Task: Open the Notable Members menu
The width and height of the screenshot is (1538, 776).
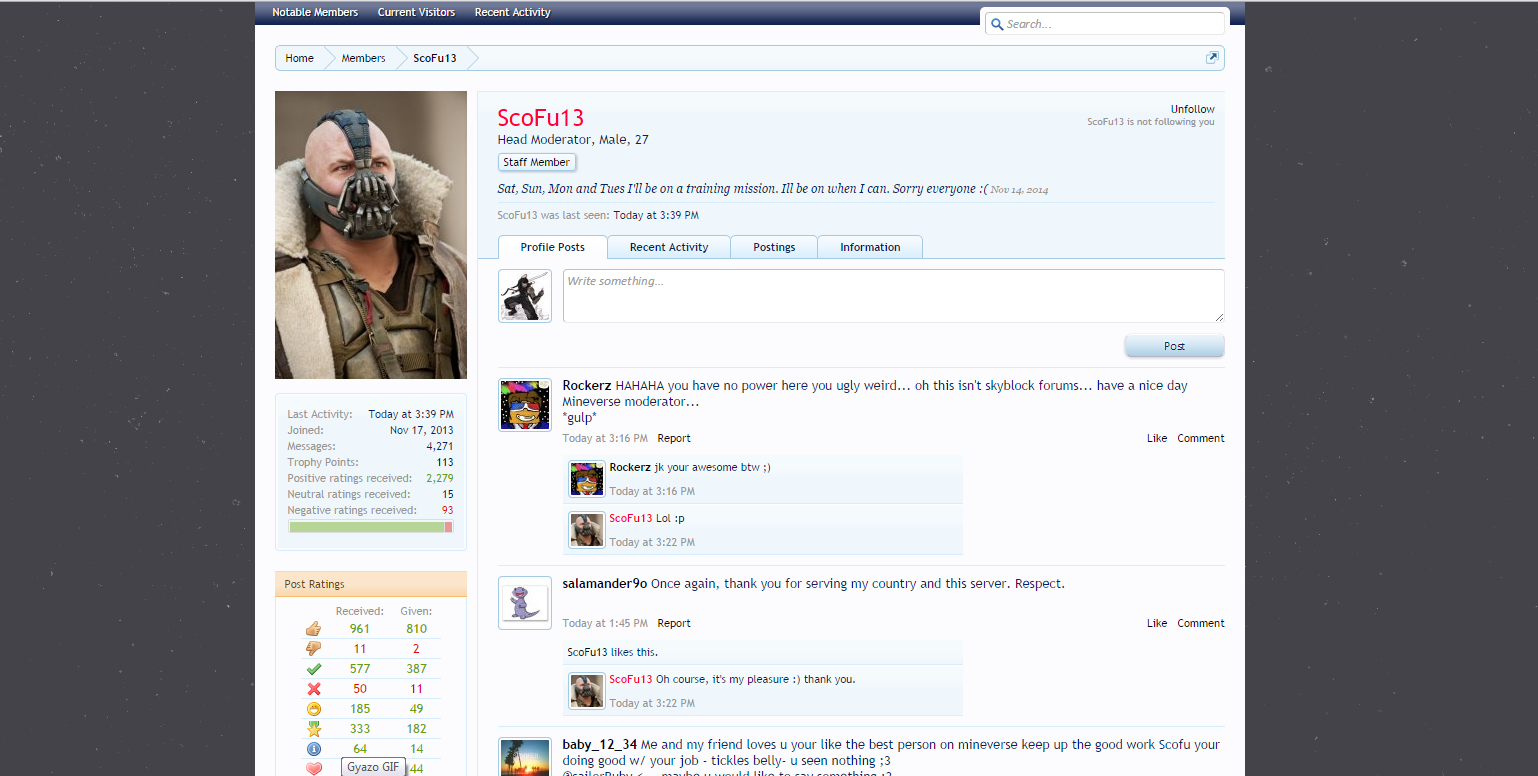Action: click(x=315, y=12)
